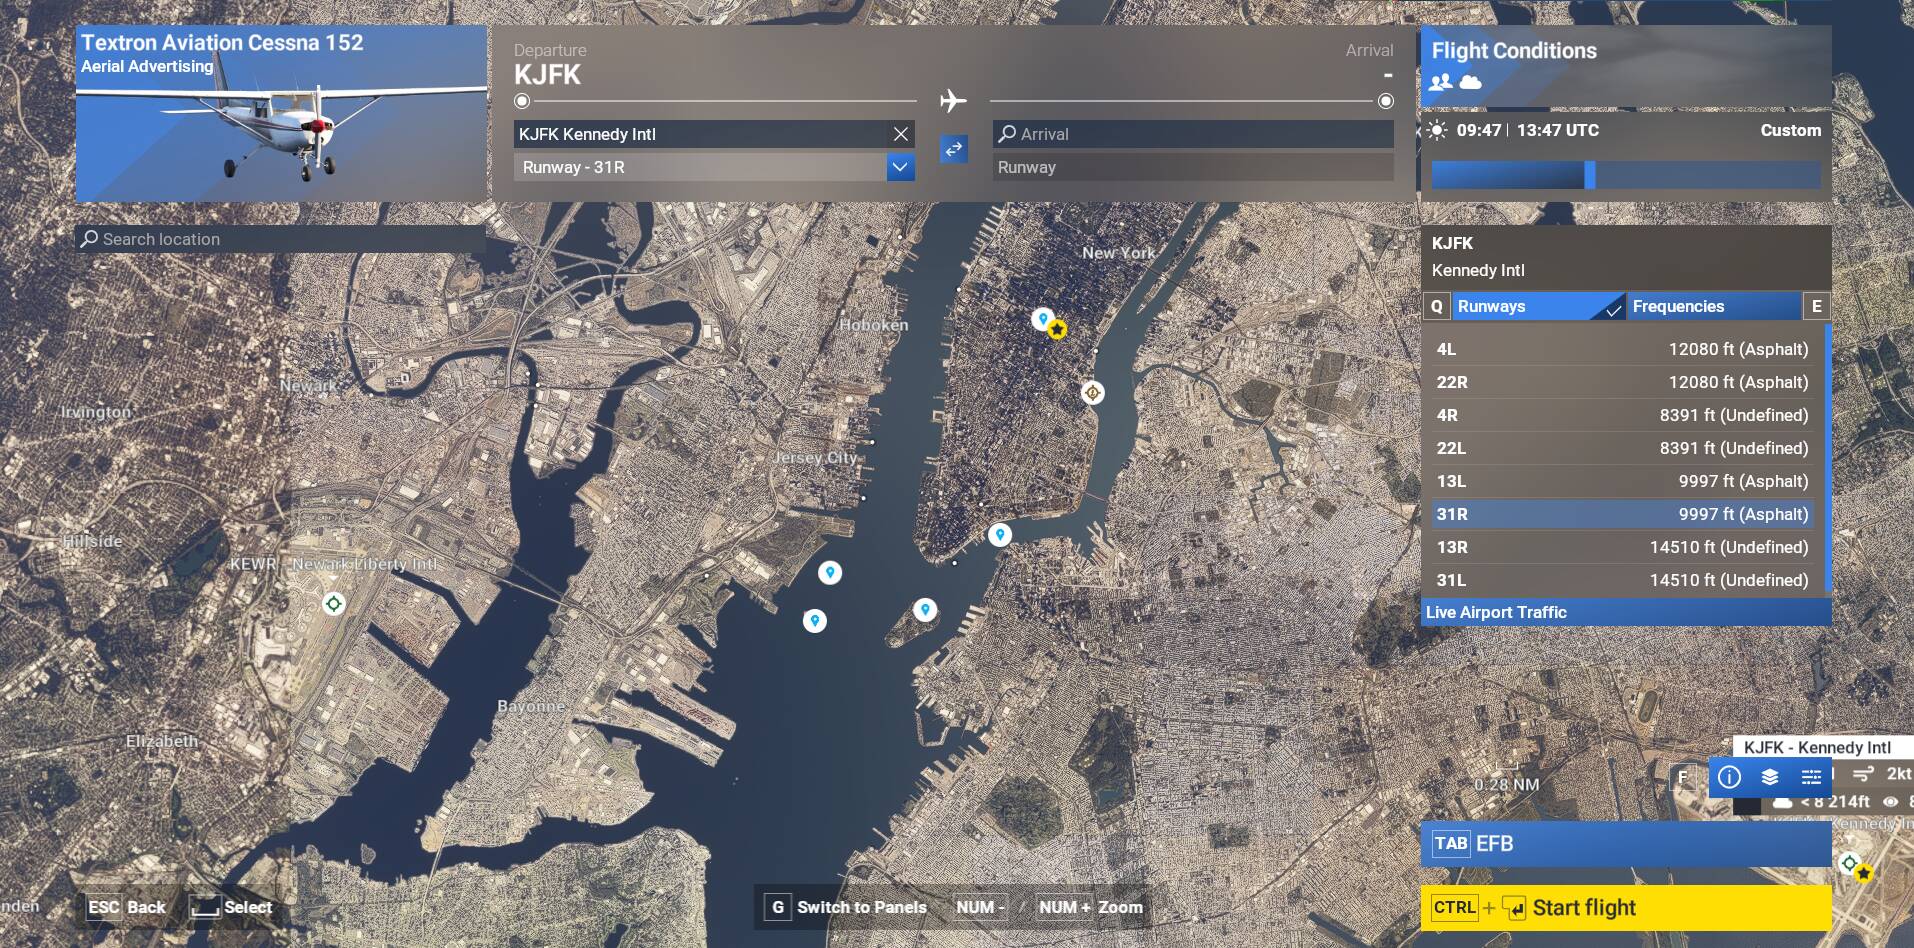Click the gold heliport marker on East River
This screenshot has width=1914, height=948.
[1093, 393]
